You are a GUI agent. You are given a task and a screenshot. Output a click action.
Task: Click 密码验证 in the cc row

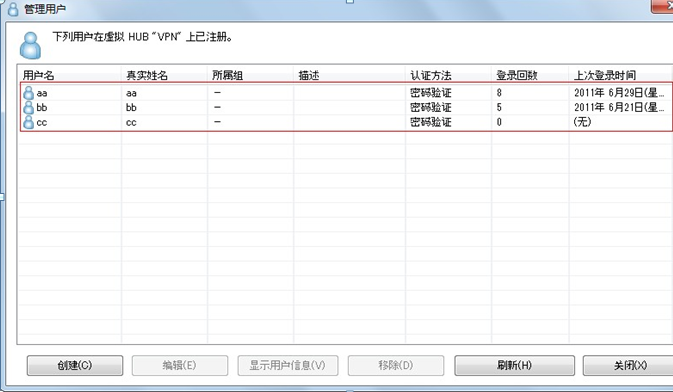(x=430, y=122)
